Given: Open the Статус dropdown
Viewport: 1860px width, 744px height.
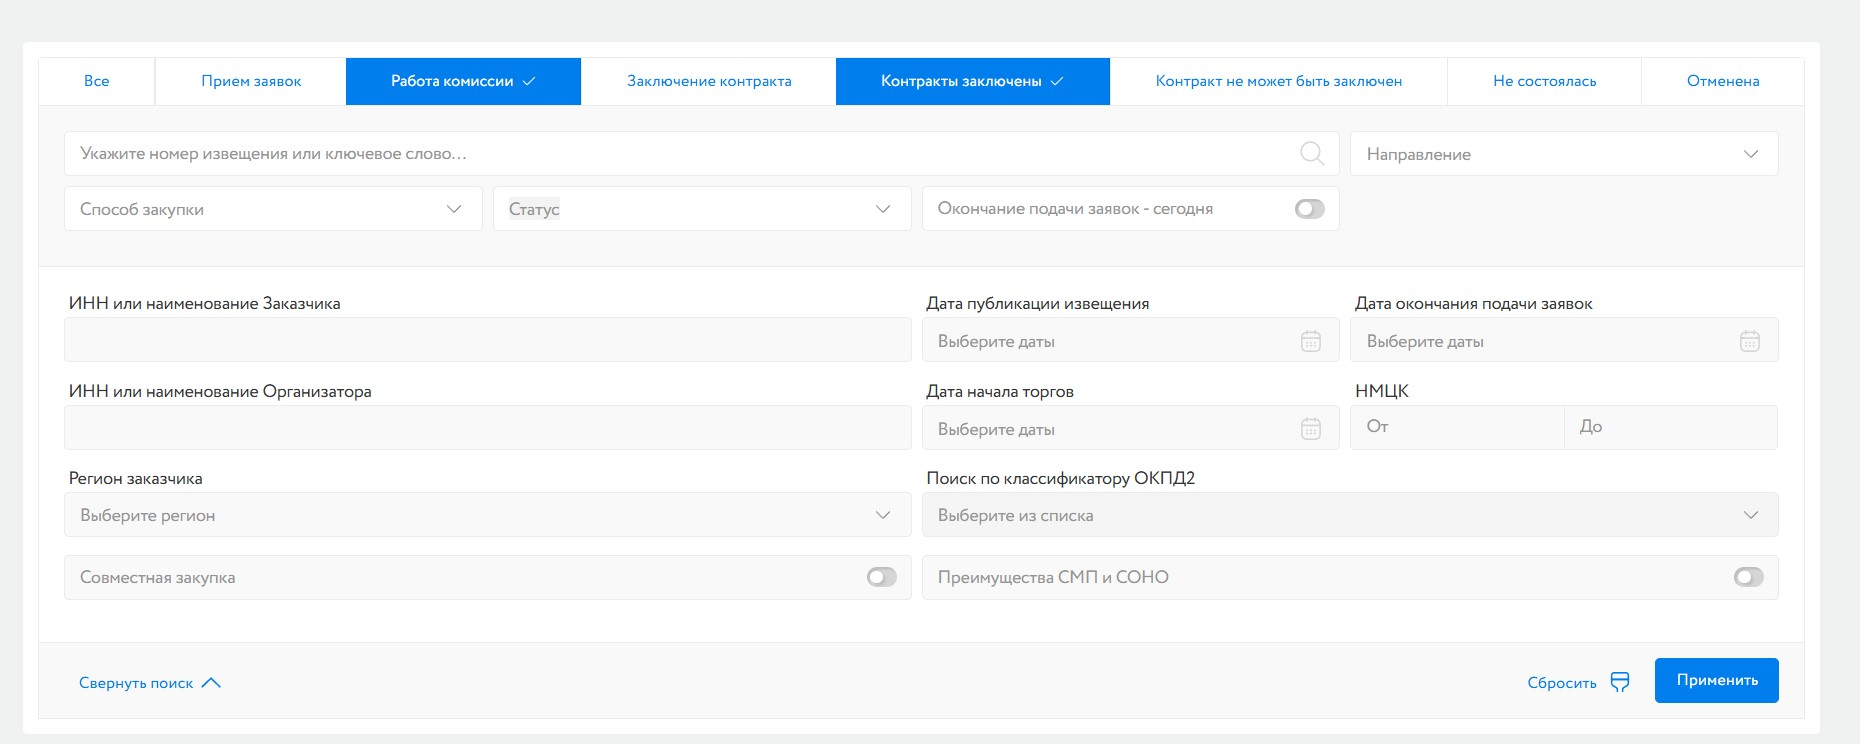Looking at the screenshot, I should point(701,209).
